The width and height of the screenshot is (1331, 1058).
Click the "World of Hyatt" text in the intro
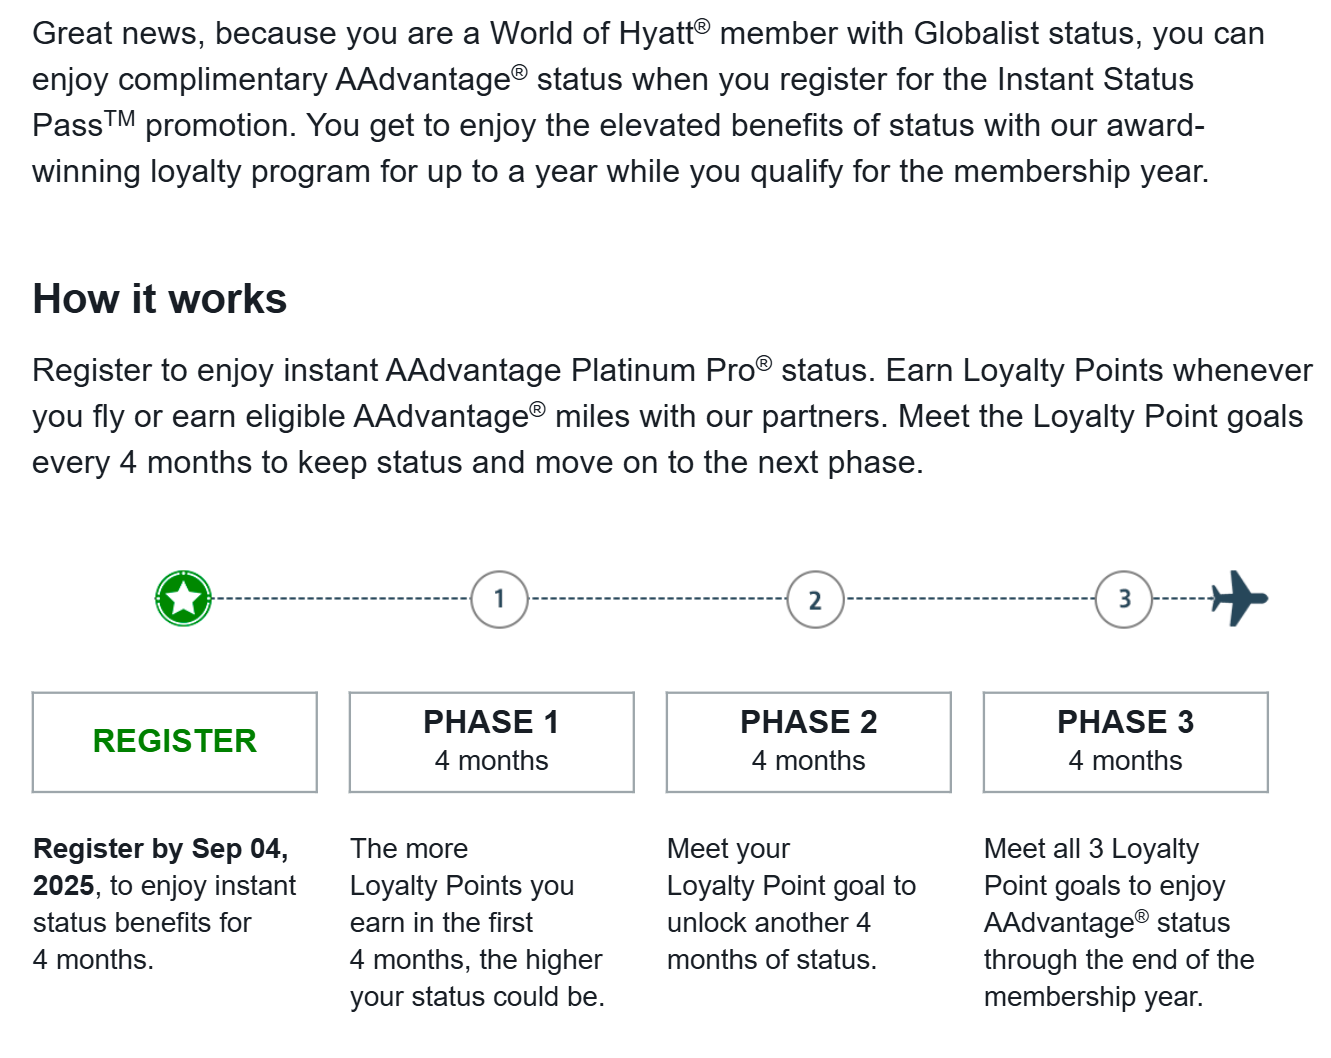(592, 34)
